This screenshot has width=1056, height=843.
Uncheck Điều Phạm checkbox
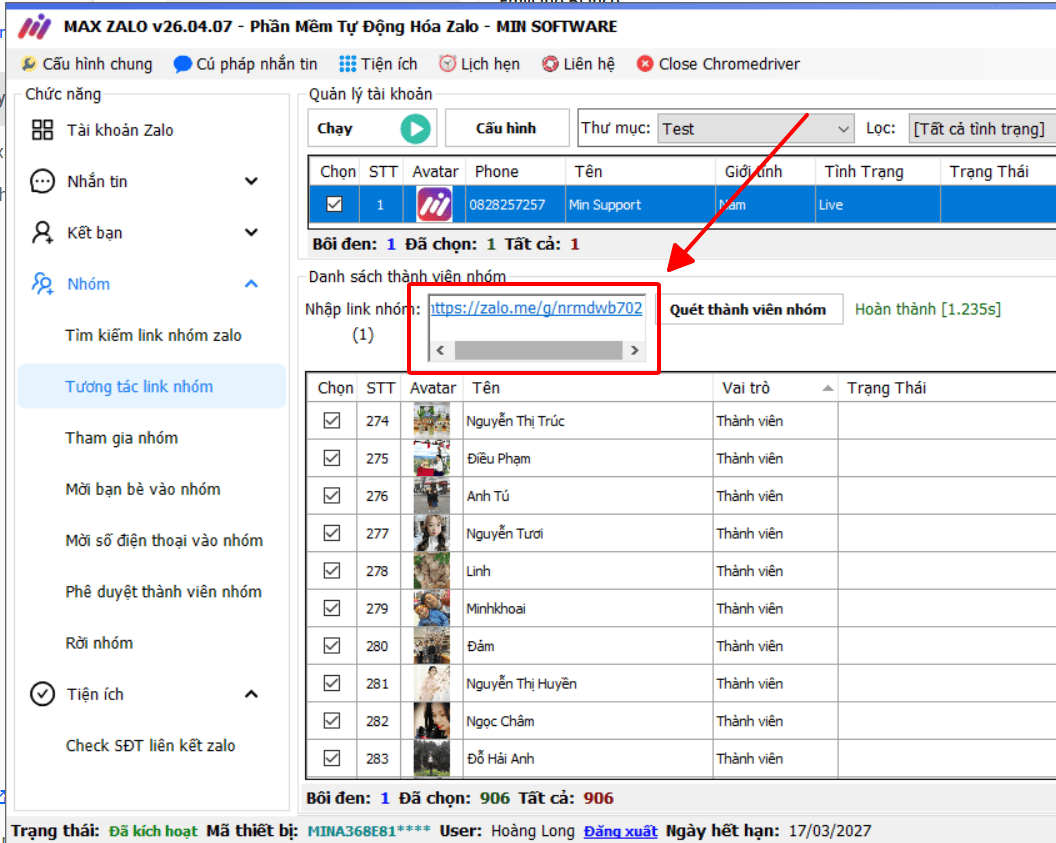331,458
